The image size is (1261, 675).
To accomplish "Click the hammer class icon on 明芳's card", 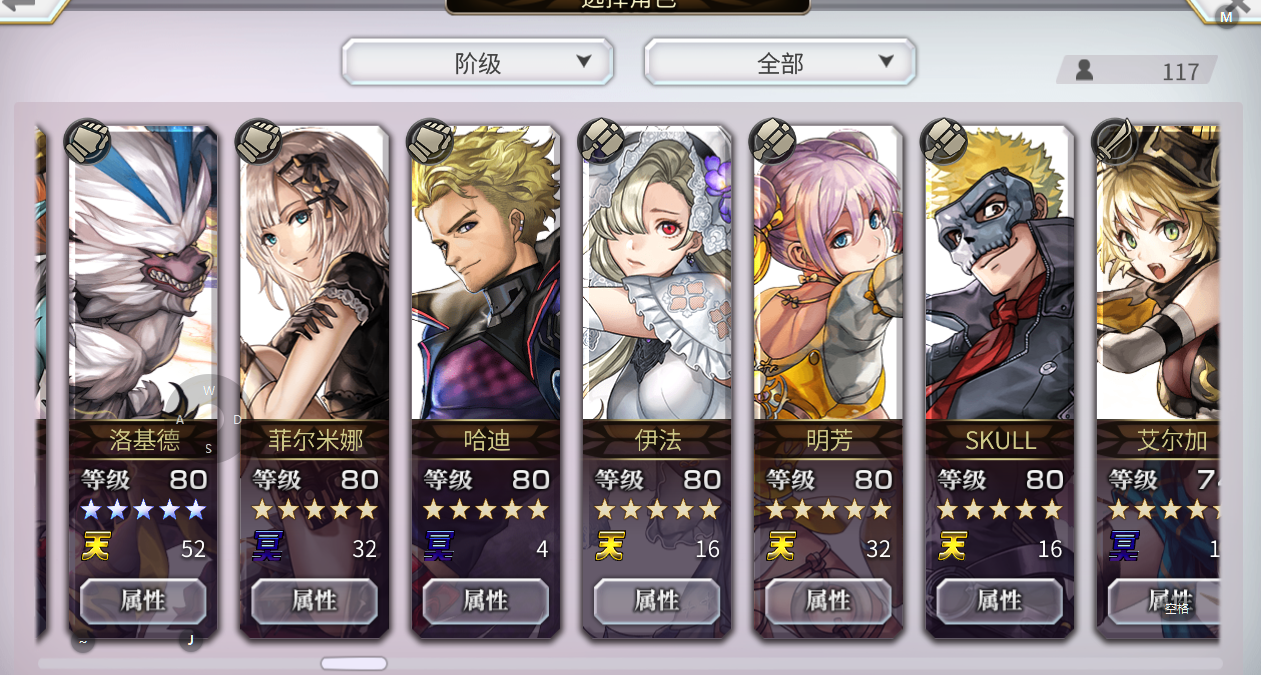I will (773, 142).
